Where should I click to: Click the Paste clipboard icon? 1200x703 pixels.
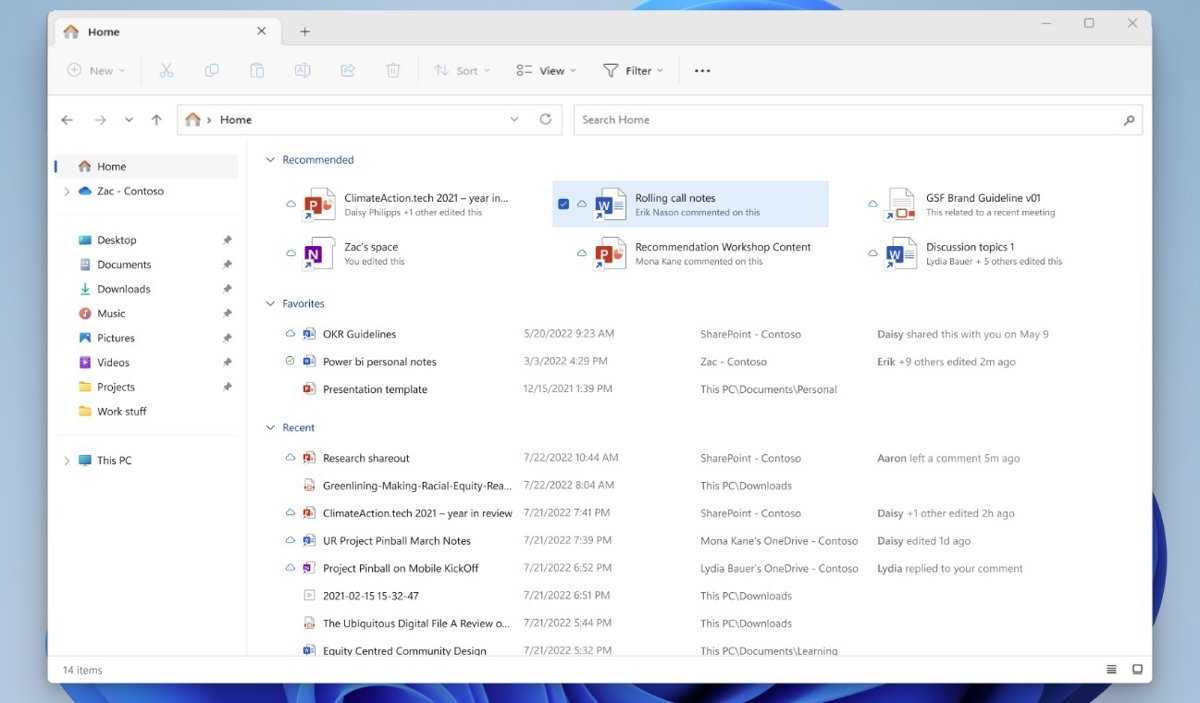tap(257, 71)
